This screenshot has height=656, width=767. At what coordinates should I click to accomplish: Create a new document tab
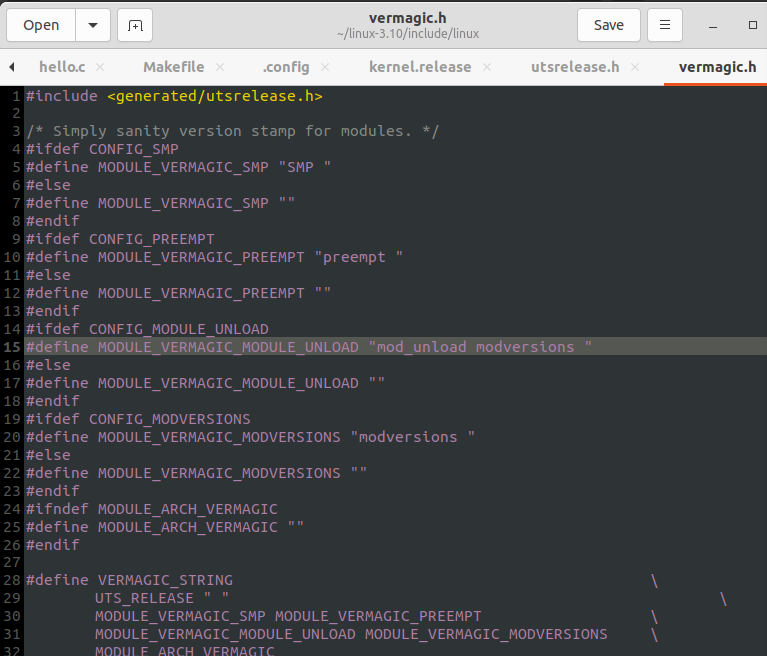pos(135,25)
